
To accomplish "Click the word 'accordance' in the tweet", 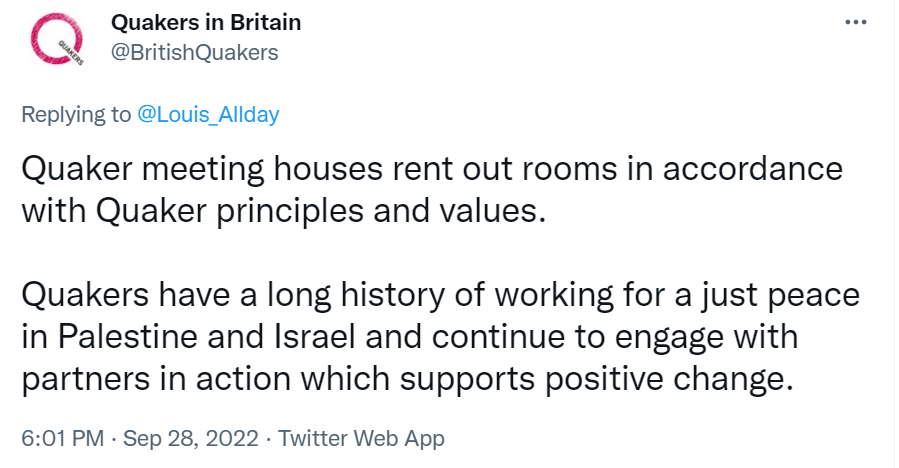I will [753, 169].
